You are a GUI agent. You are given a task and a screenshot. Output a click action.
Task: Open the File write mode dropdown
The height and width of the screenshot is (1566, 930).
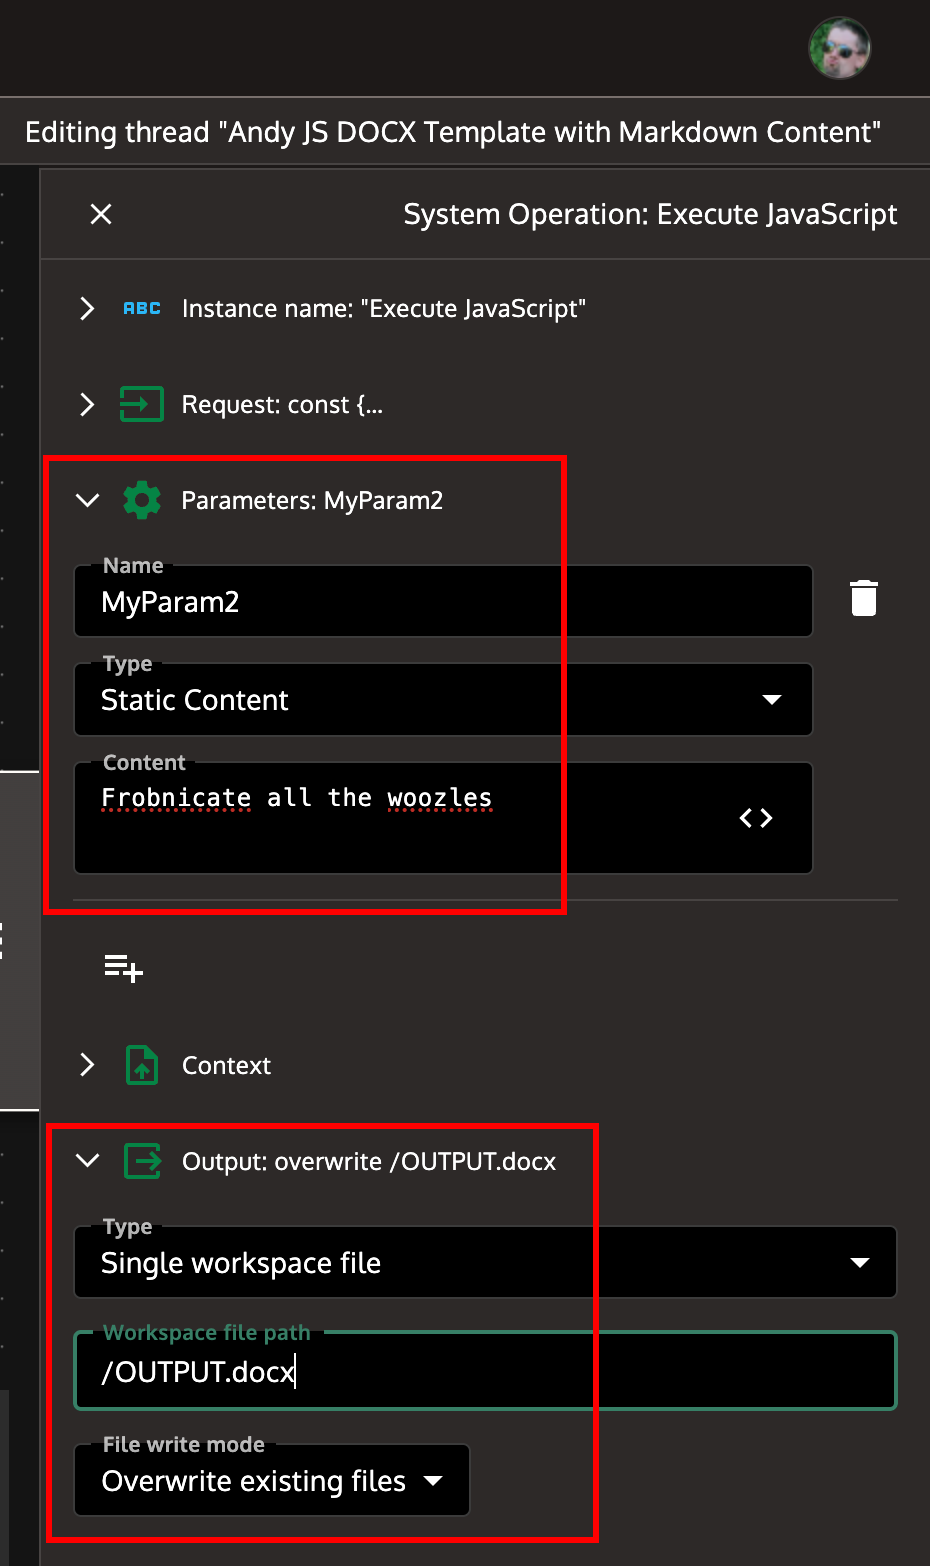tap(434, 1481)
